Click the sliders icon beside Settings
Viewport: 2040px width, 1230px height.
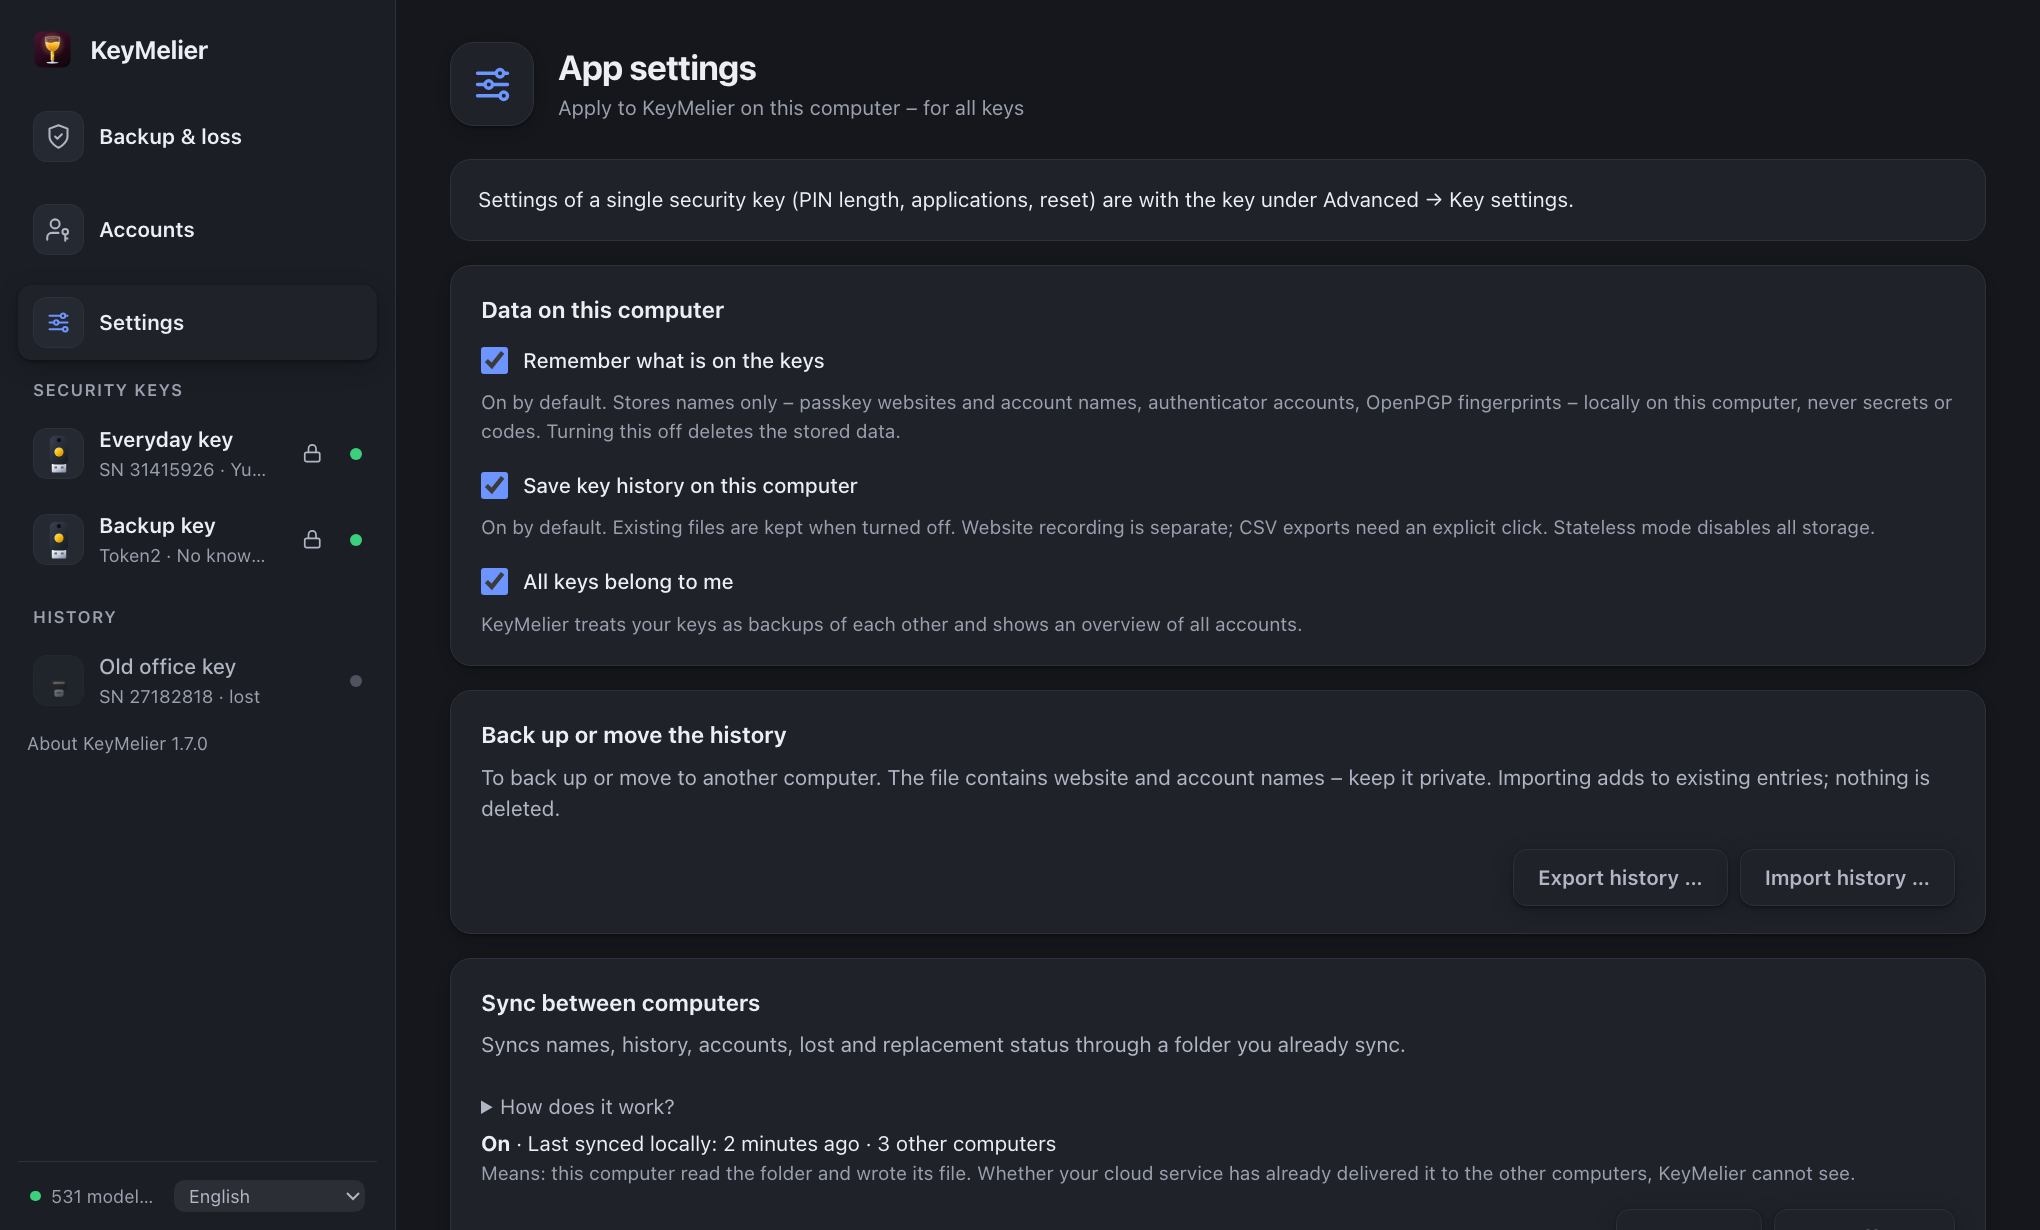tap(58, 322)
